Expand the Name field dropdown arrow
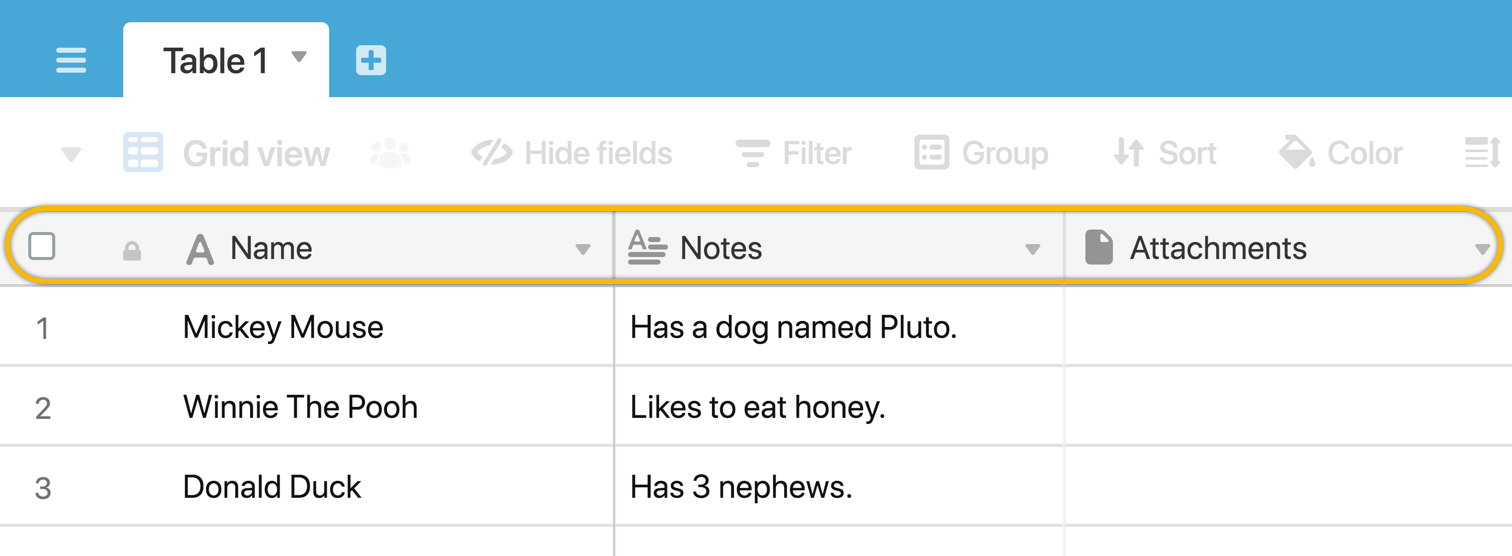Viewport: 1512px width, 556px height. tap(583, 249)
